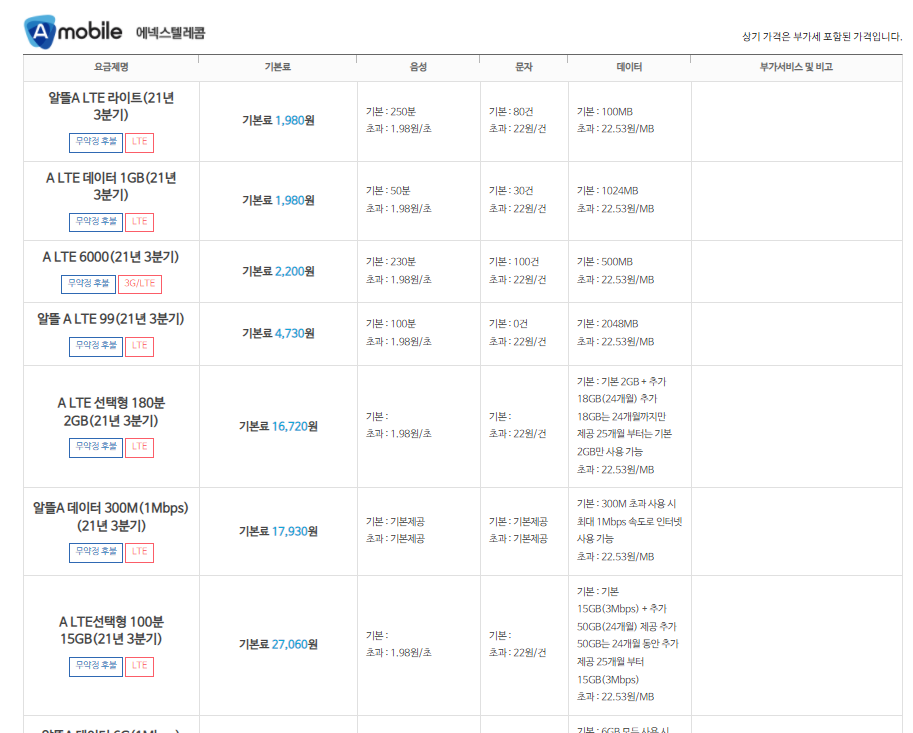
Task: Click the 기본료 1,980원 price for 알뜰A LTE 라이트
Action: (x=278, y=121)
